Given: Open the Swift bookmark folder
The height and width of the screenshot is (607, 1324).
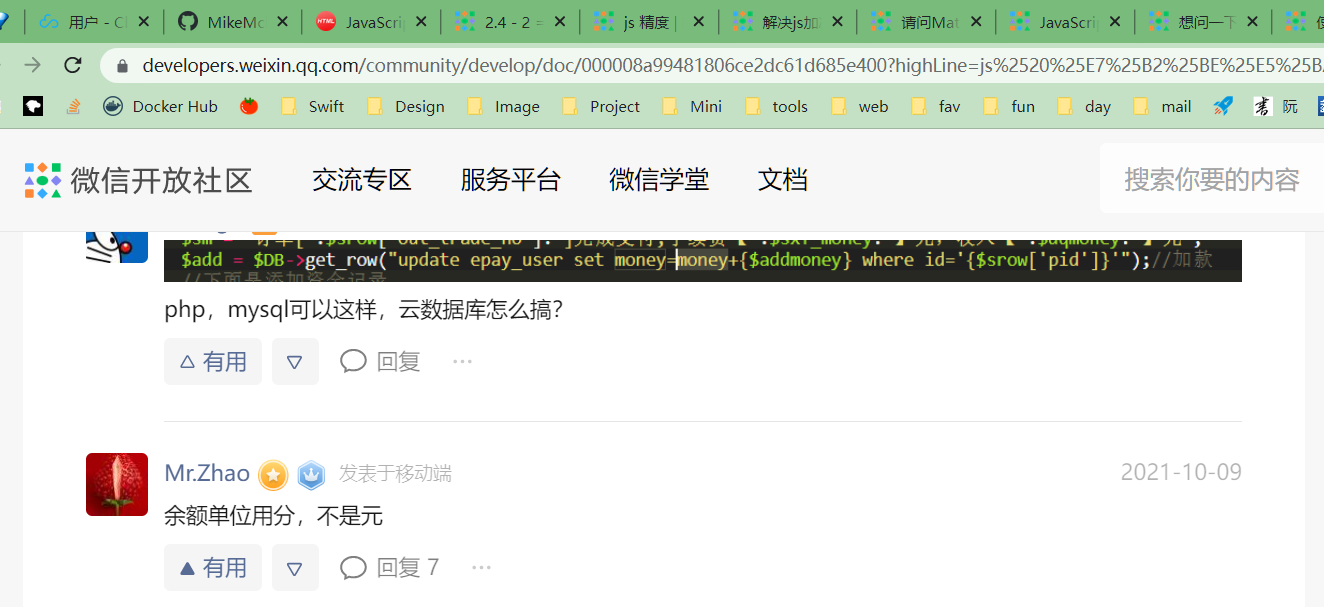Looking at the screenshot, I should coord(312,106).
